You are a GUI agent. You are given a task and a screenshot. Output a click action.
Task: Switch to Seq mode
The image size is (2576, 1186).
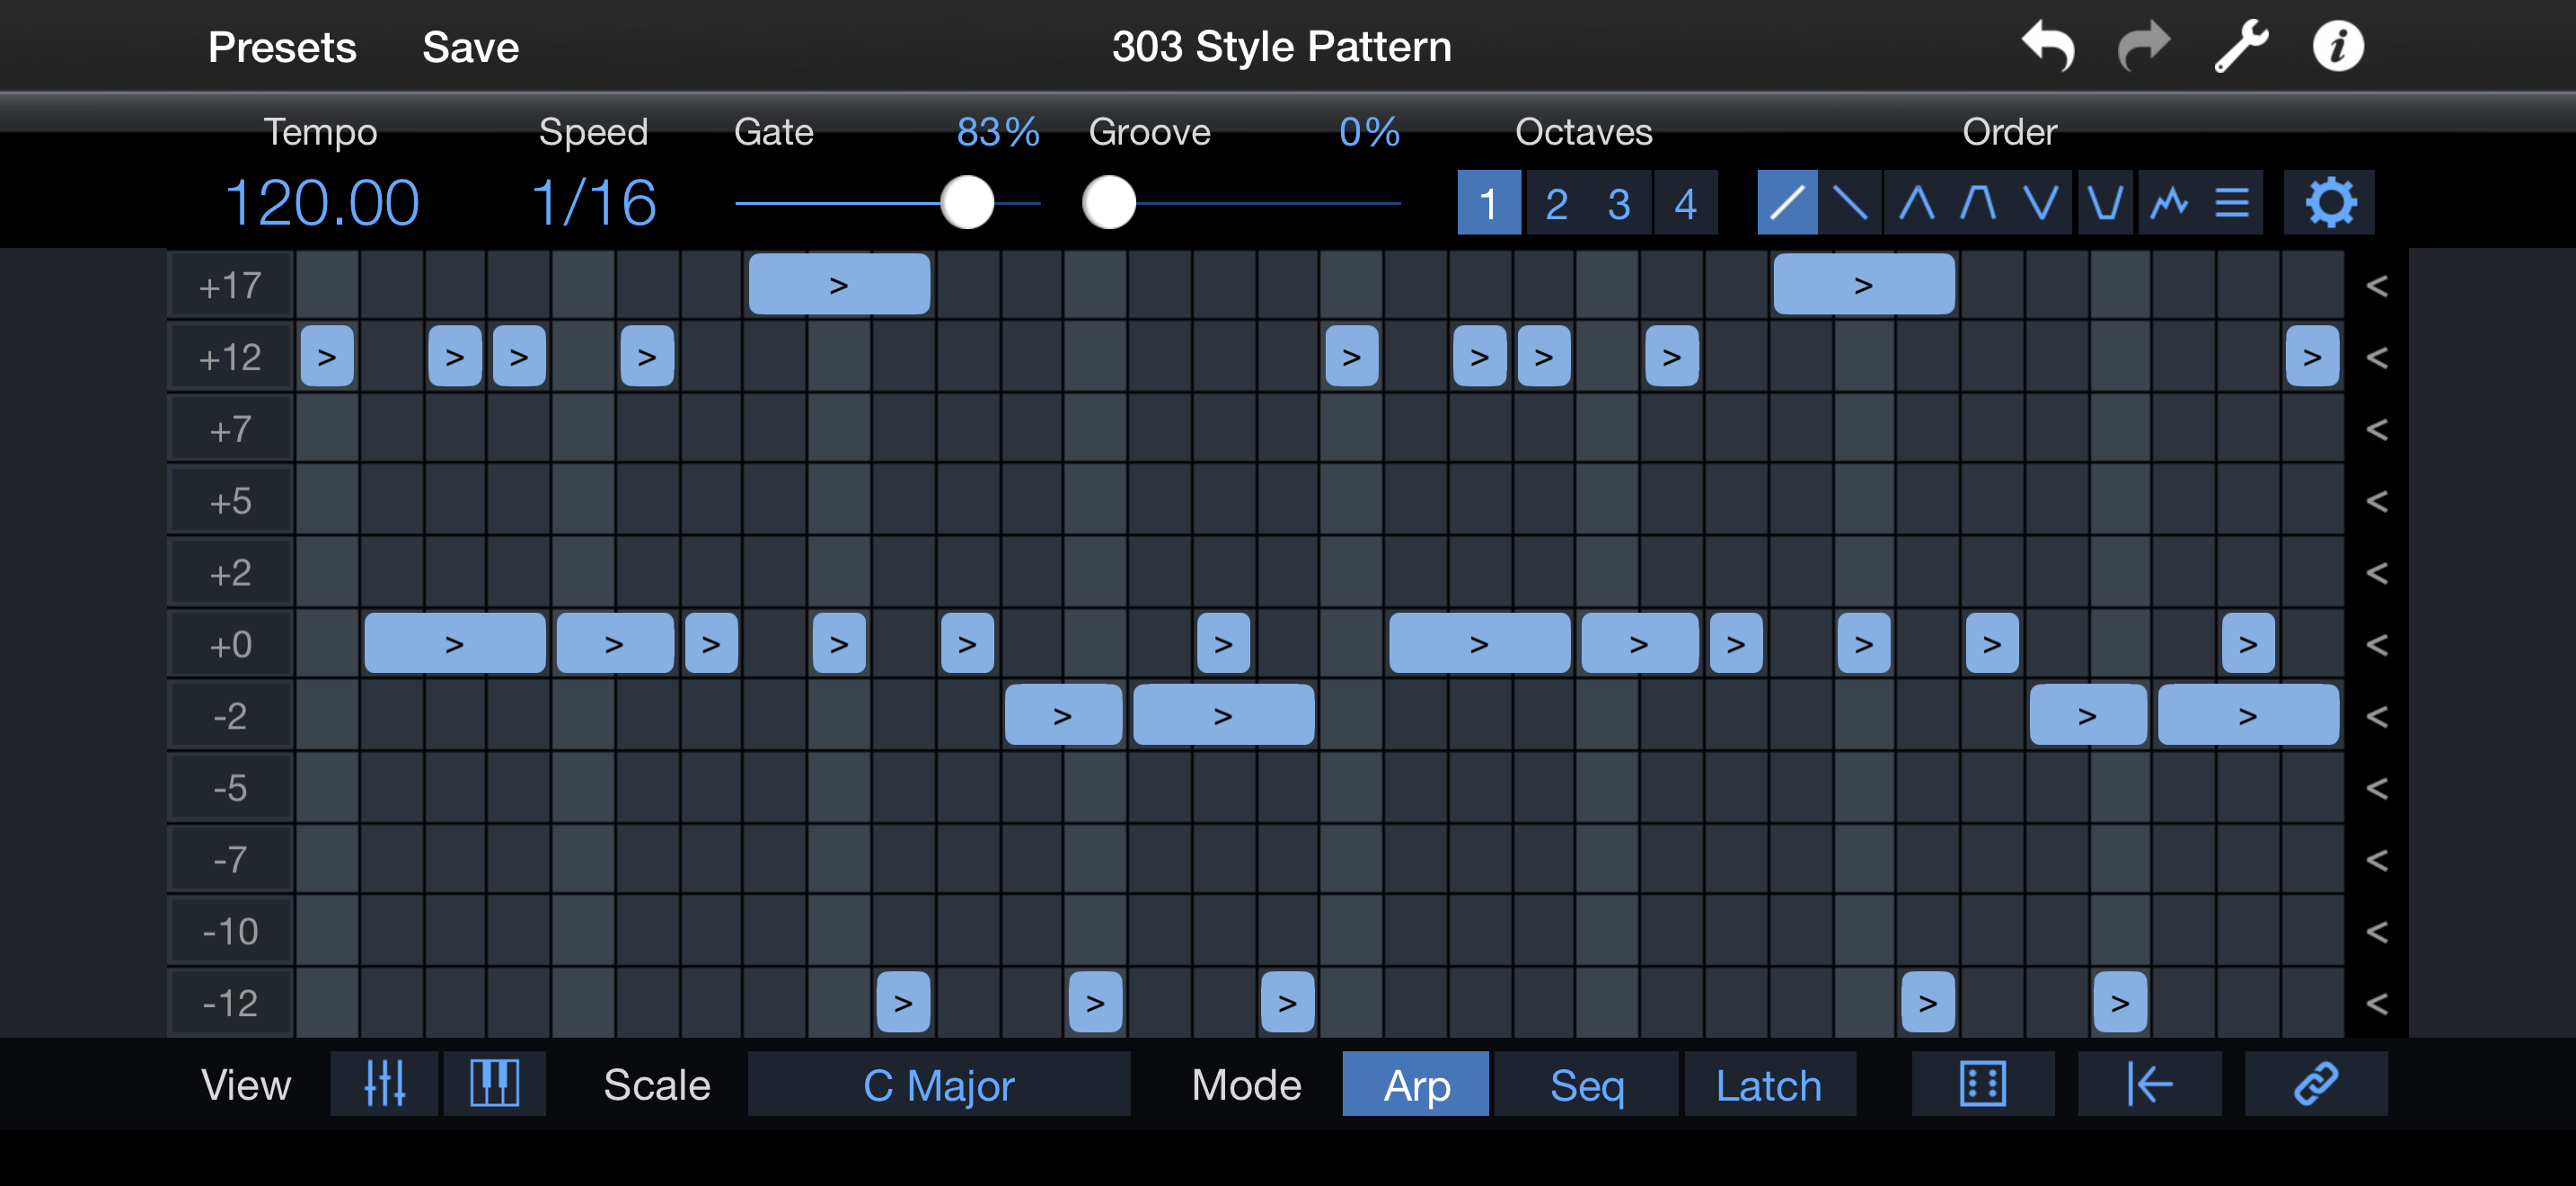pyautogui.click(x=1587, y=1083)
